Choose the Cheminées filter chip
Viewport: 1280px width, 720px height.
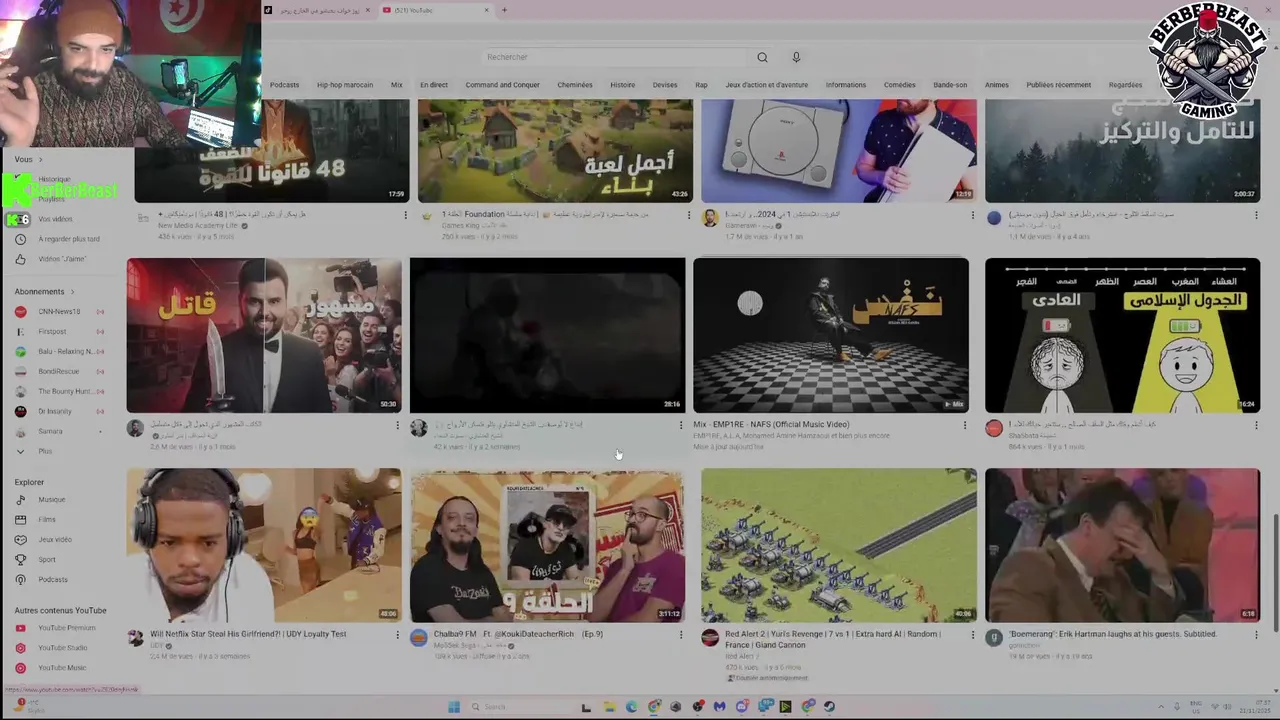point(575,85)
